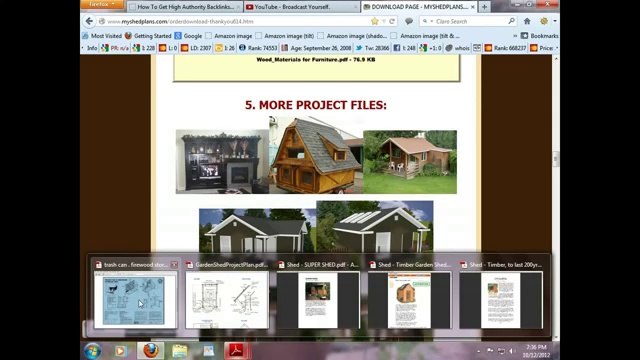Viewport: 640px width, 360px height.
Task: Go back with the browser back arrow
Action: (x=89, y=21)
